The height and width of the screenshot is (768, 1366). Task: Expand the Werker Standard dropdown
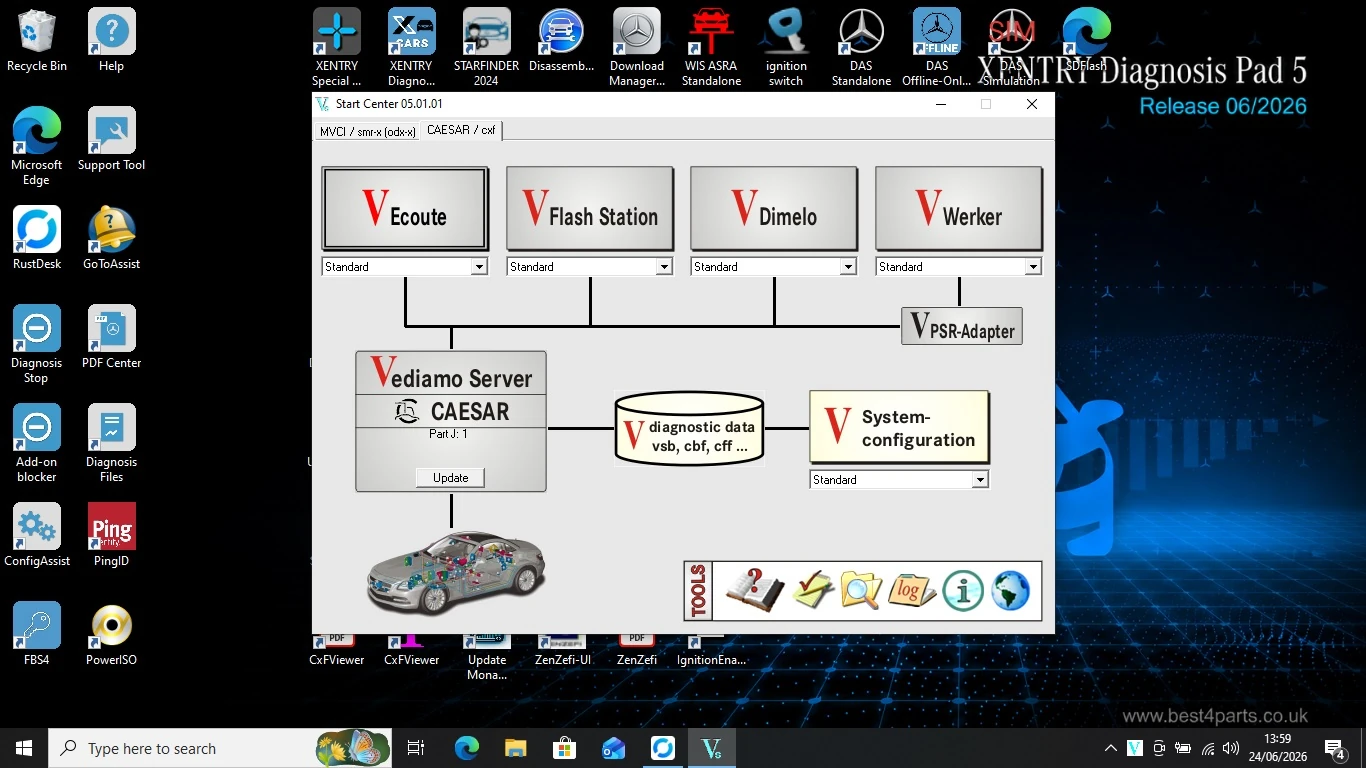[1033, 267]
